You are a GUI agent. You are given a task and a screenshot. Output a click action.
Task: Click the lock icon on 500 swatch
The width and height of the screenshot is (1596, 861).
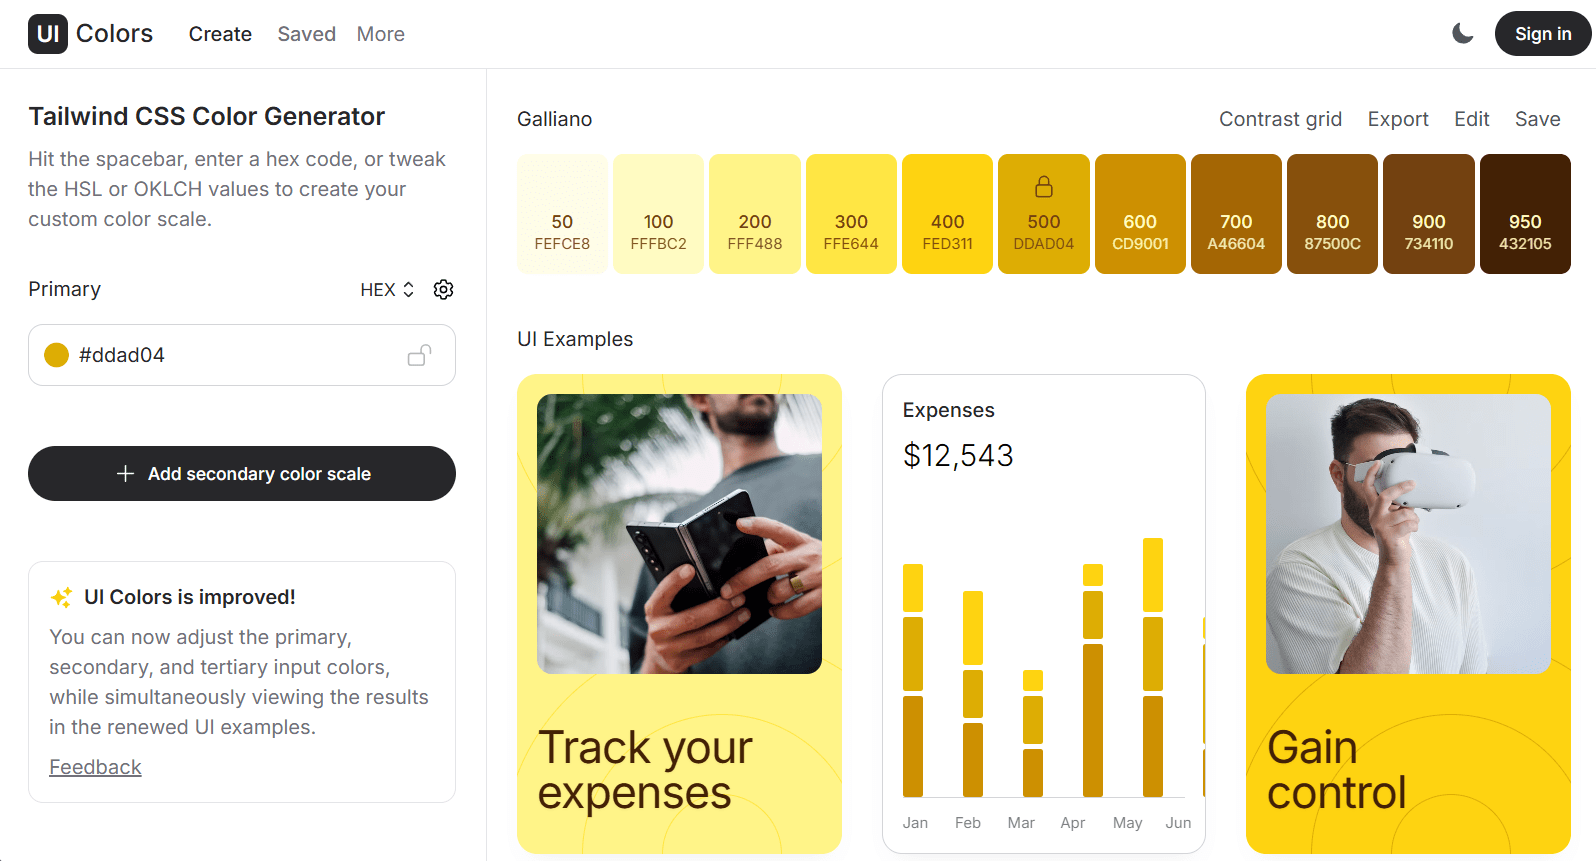(x=1044, y=187)
